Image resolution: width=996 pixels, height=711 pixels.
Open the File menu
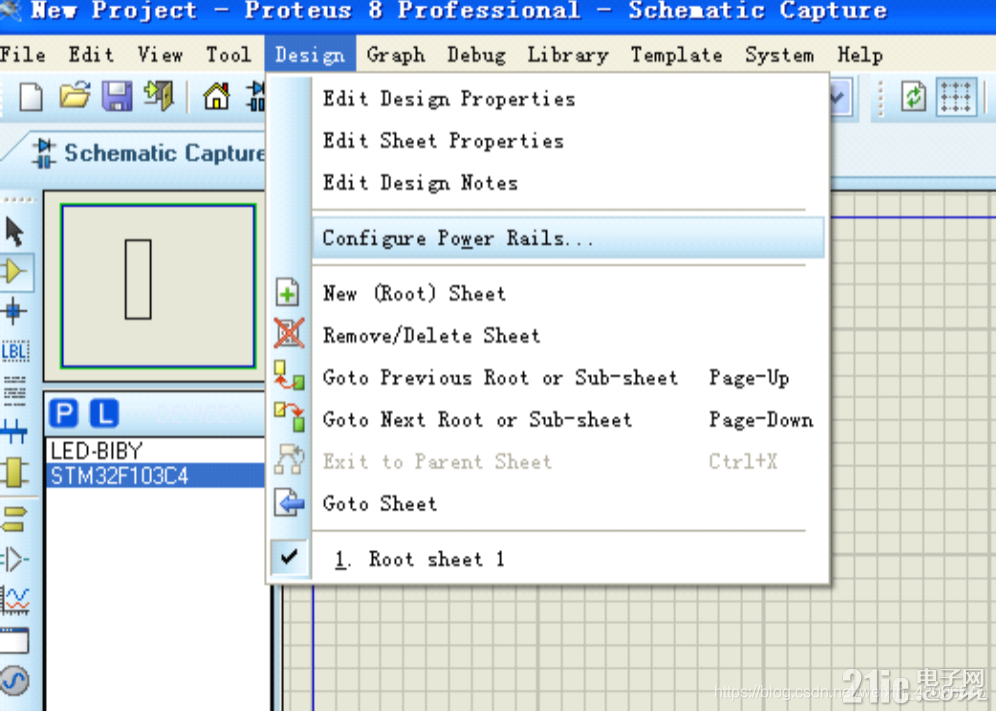(23, 55)
